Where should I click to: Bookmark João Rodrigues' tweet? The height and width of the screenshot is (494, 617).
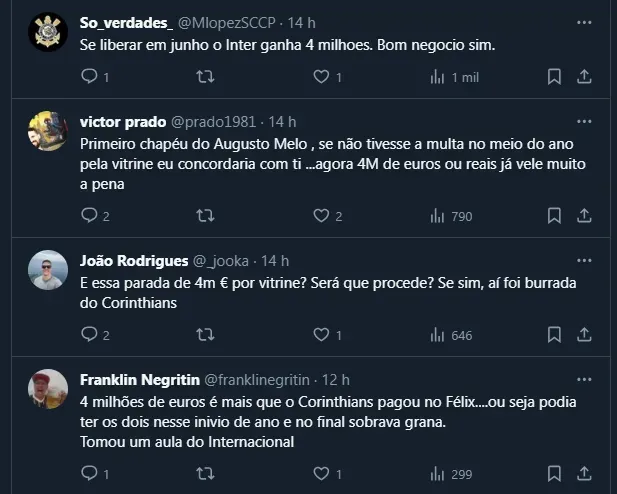(x=554, y=336)
